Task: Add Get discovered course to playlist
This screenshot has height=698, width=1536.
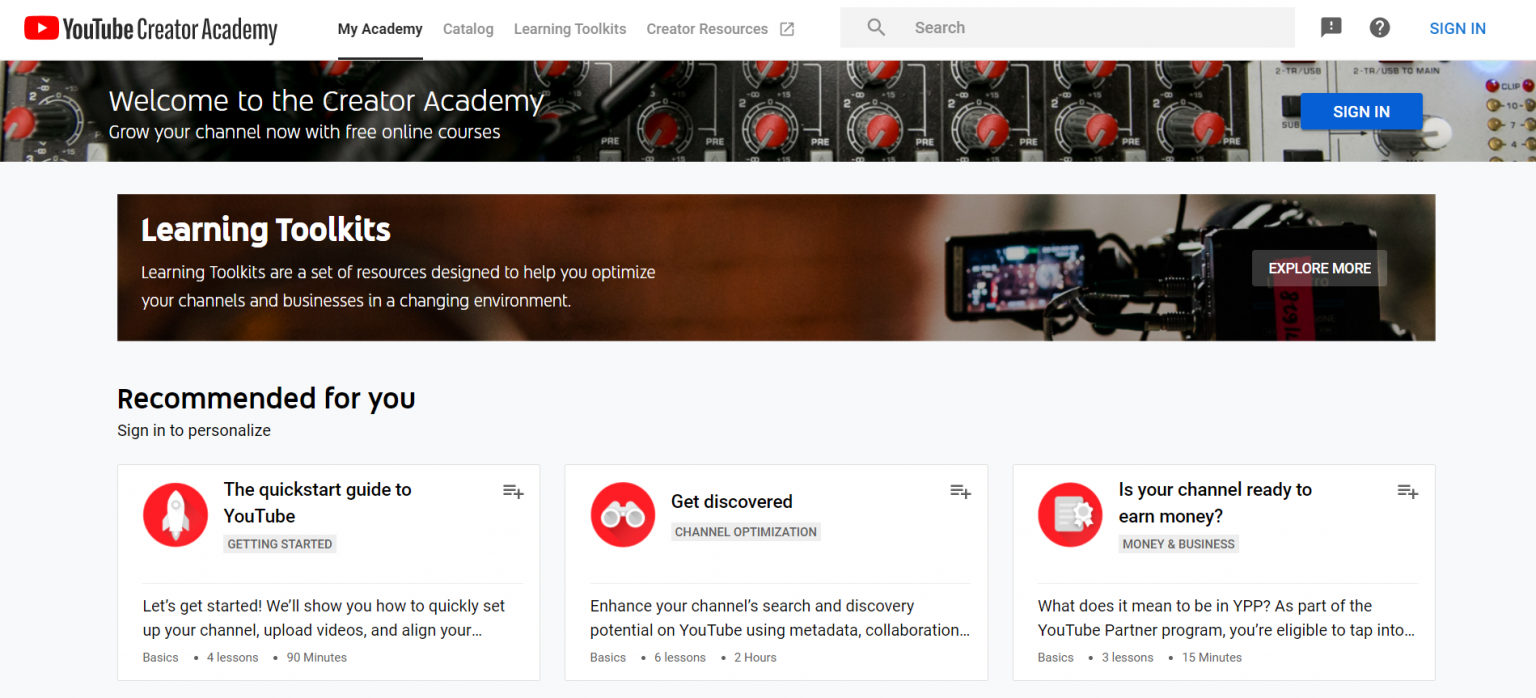Action: pyautogui.click(x=960, y=491)
